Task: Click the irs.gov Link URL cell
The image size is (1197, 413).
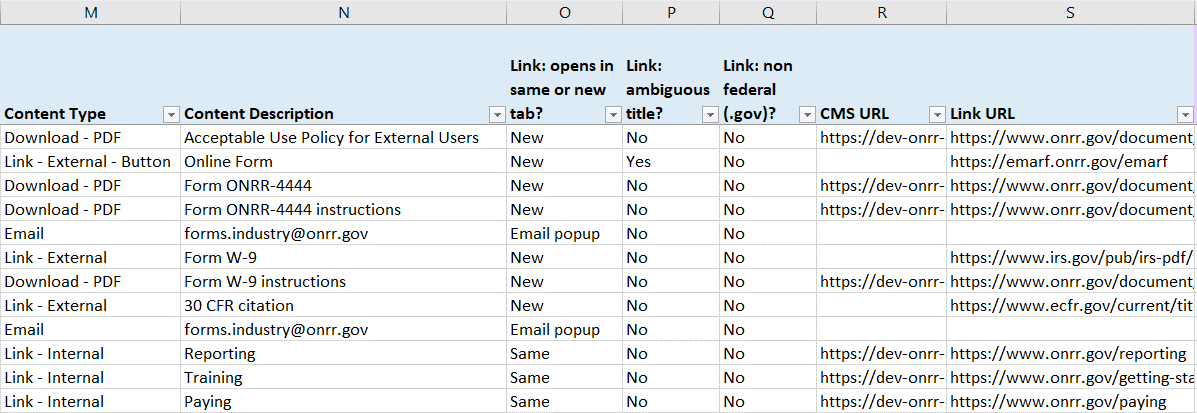Action: pos(1070,257)
